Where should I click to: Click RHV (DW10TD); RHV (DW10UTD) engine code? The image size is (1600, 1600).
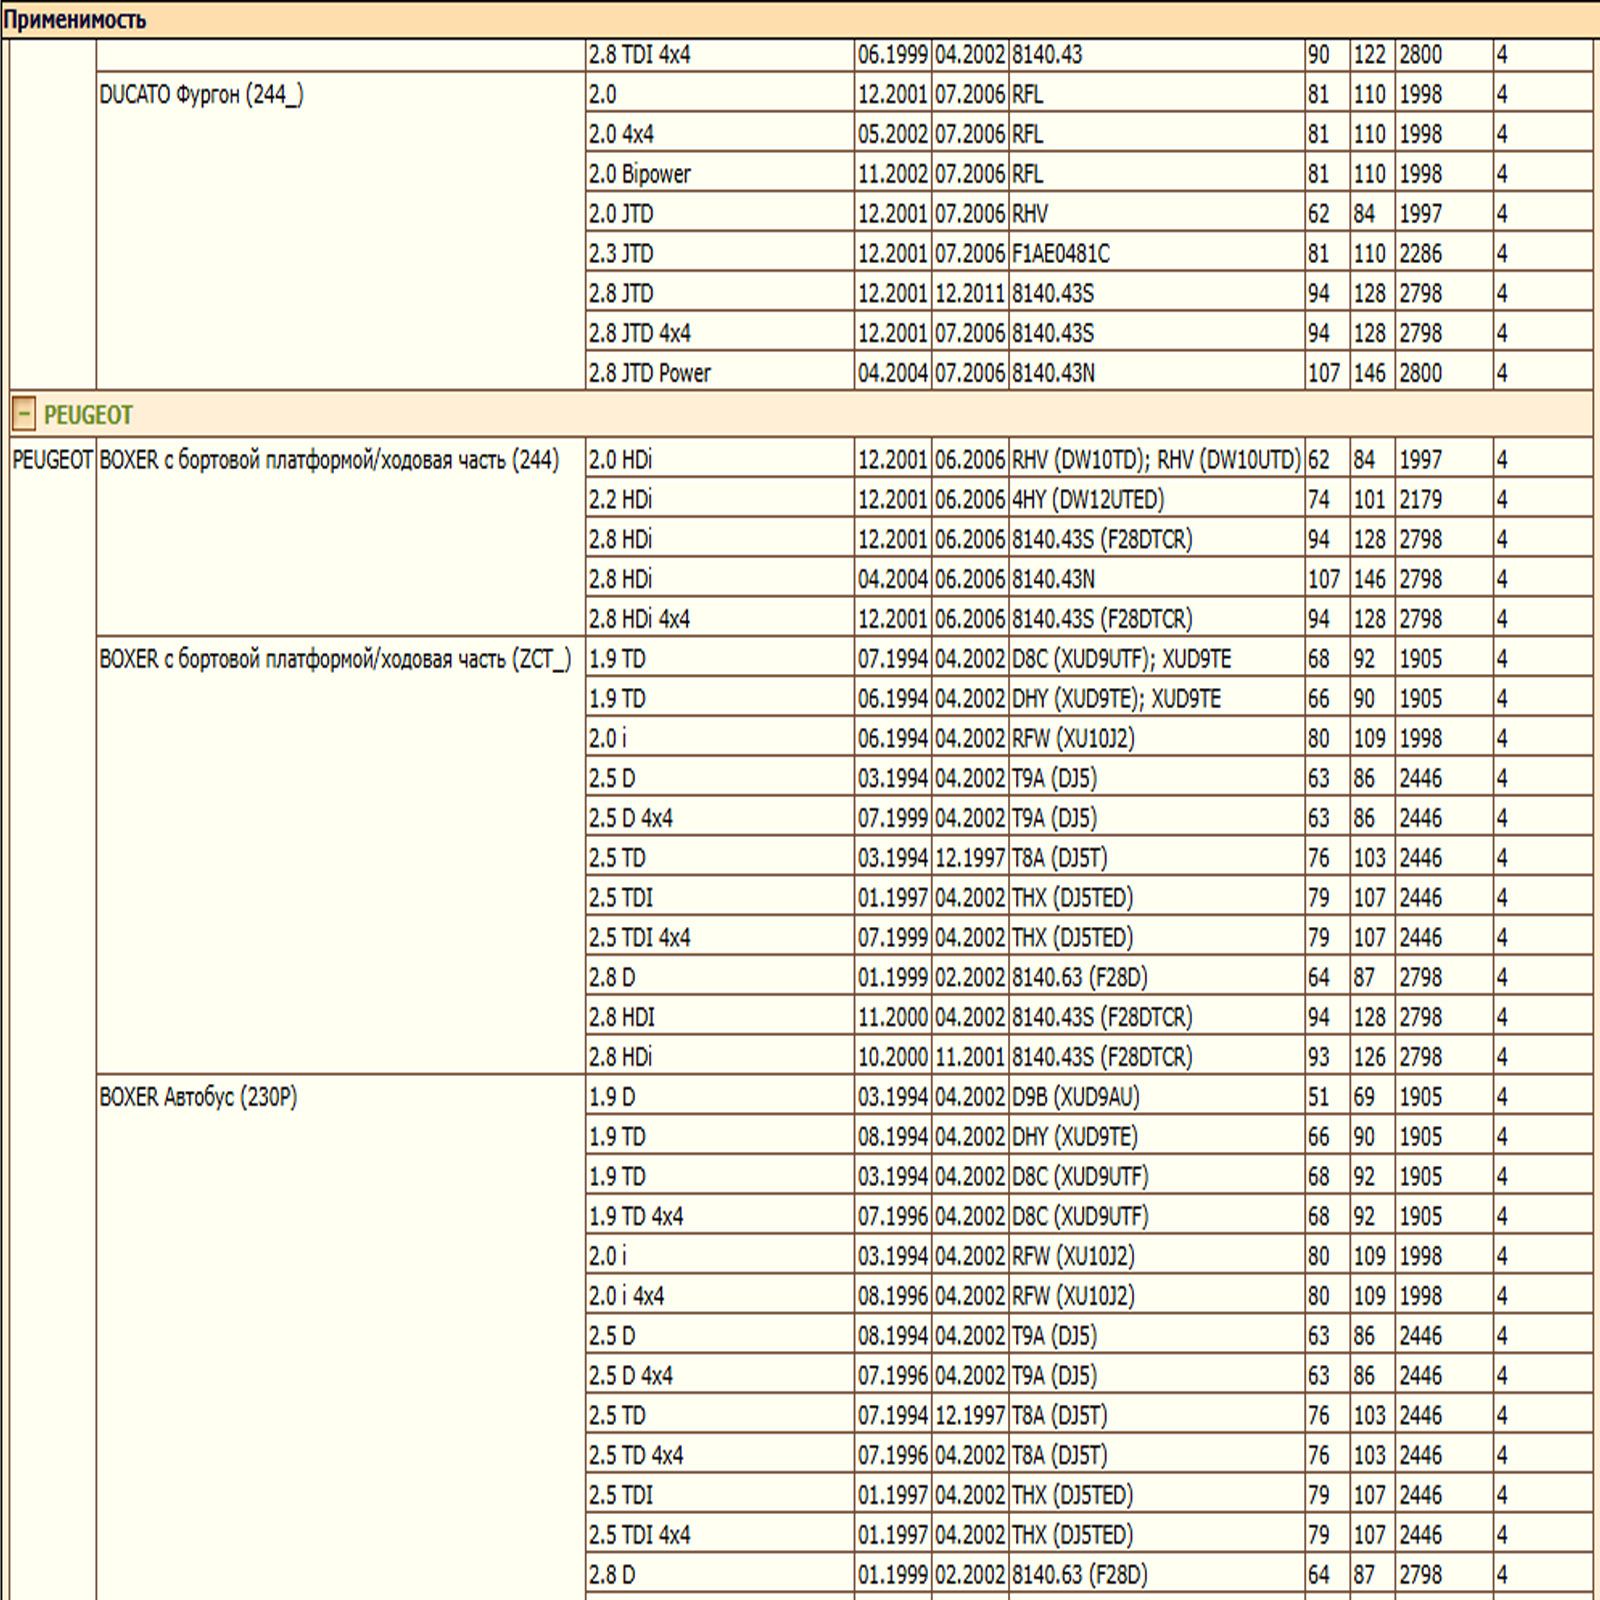1156,460
